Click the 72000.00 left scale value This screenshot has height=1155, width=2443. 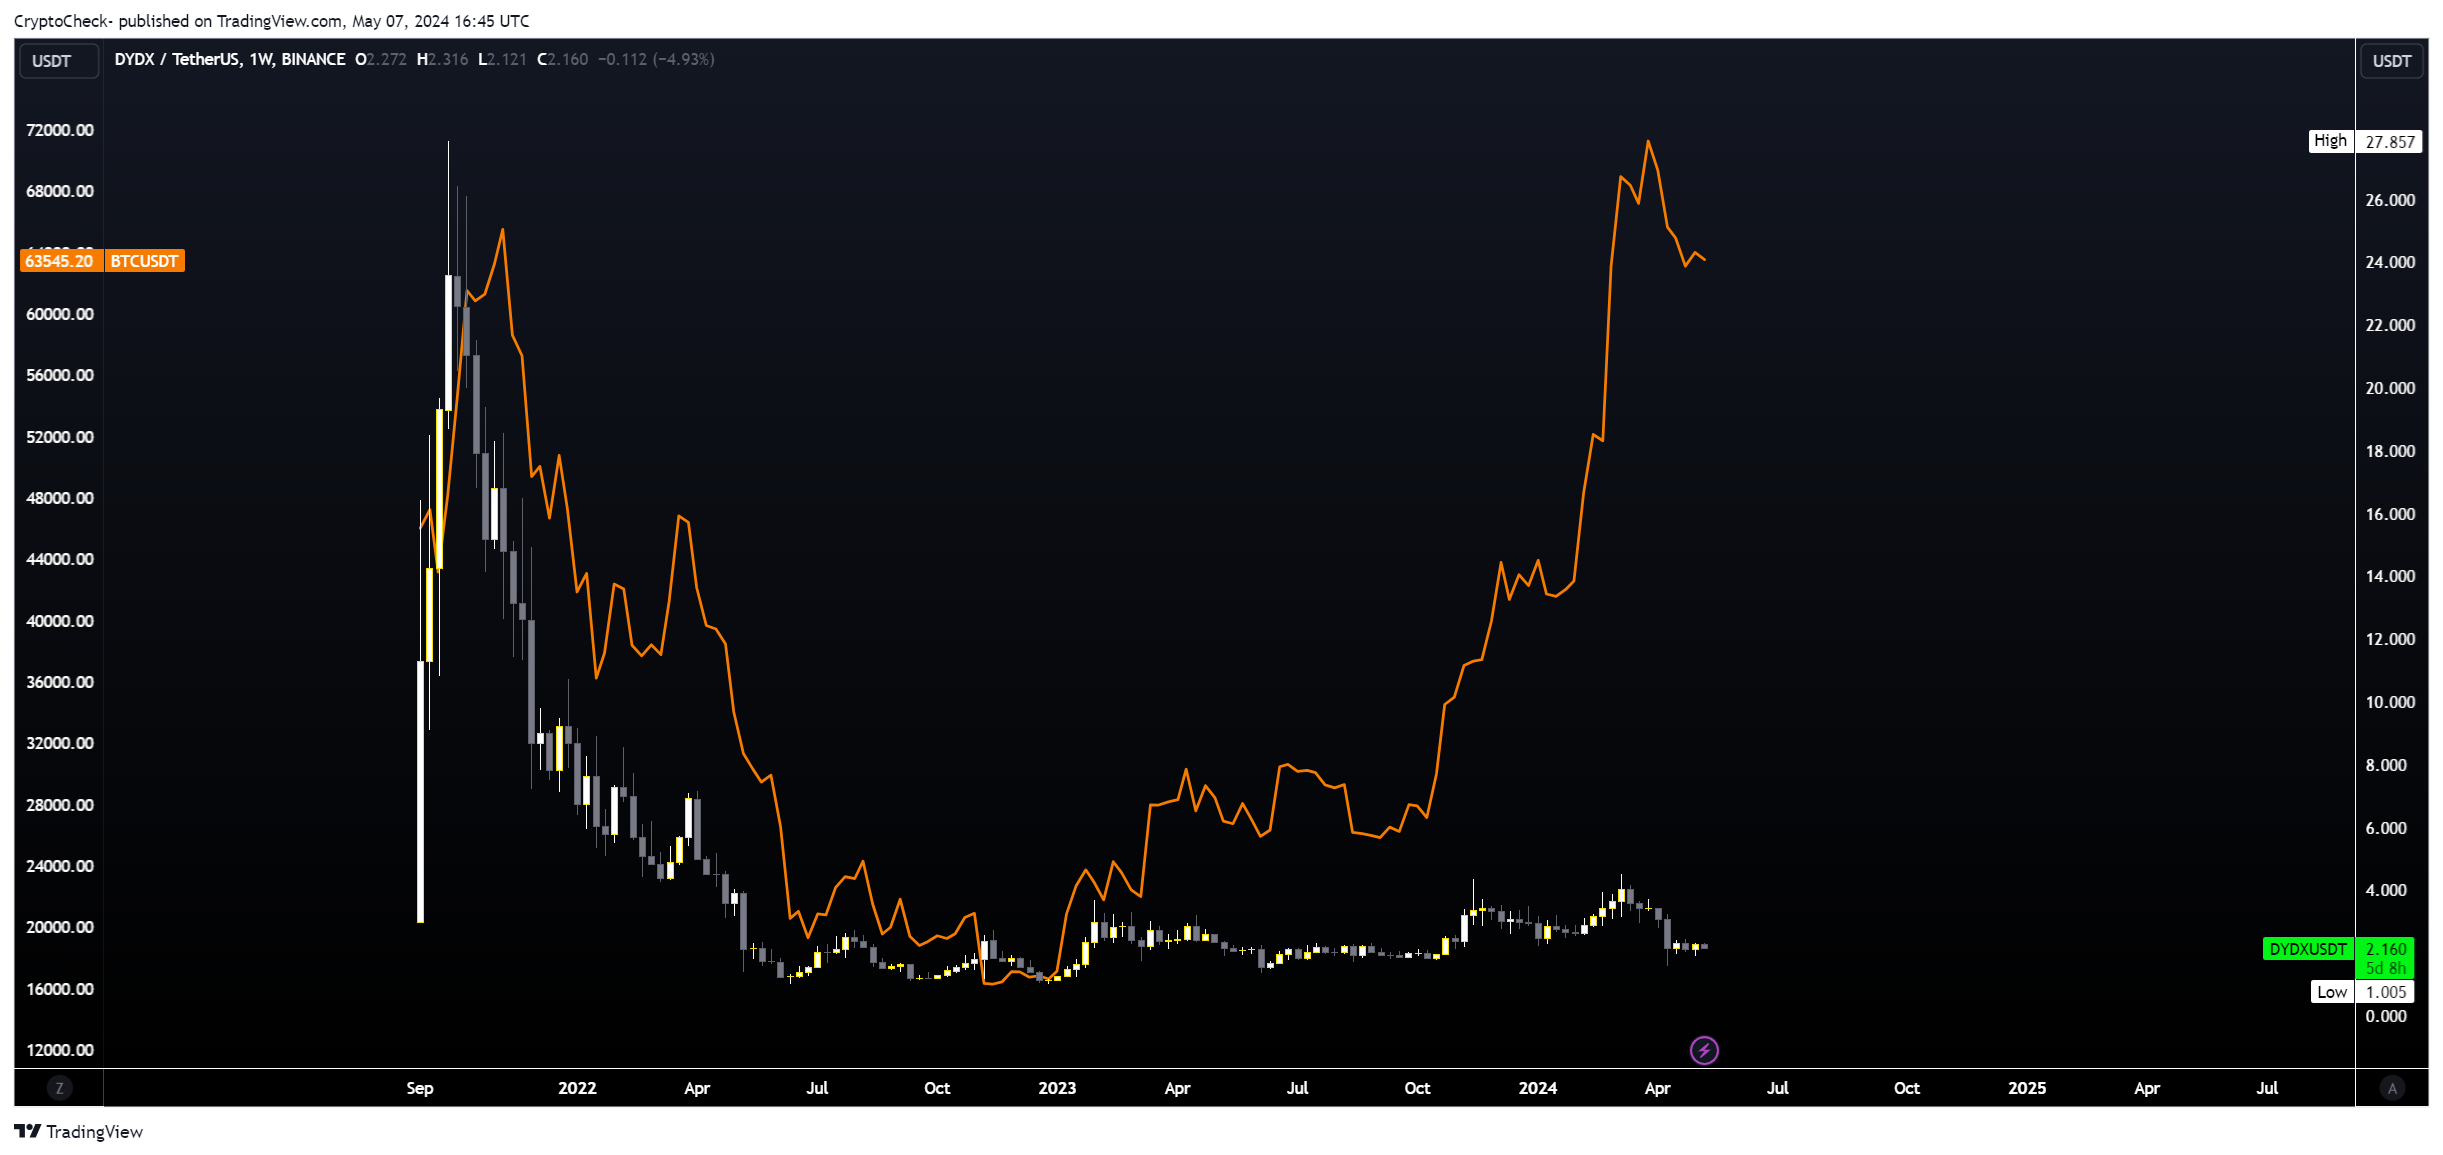coord(60,130)
